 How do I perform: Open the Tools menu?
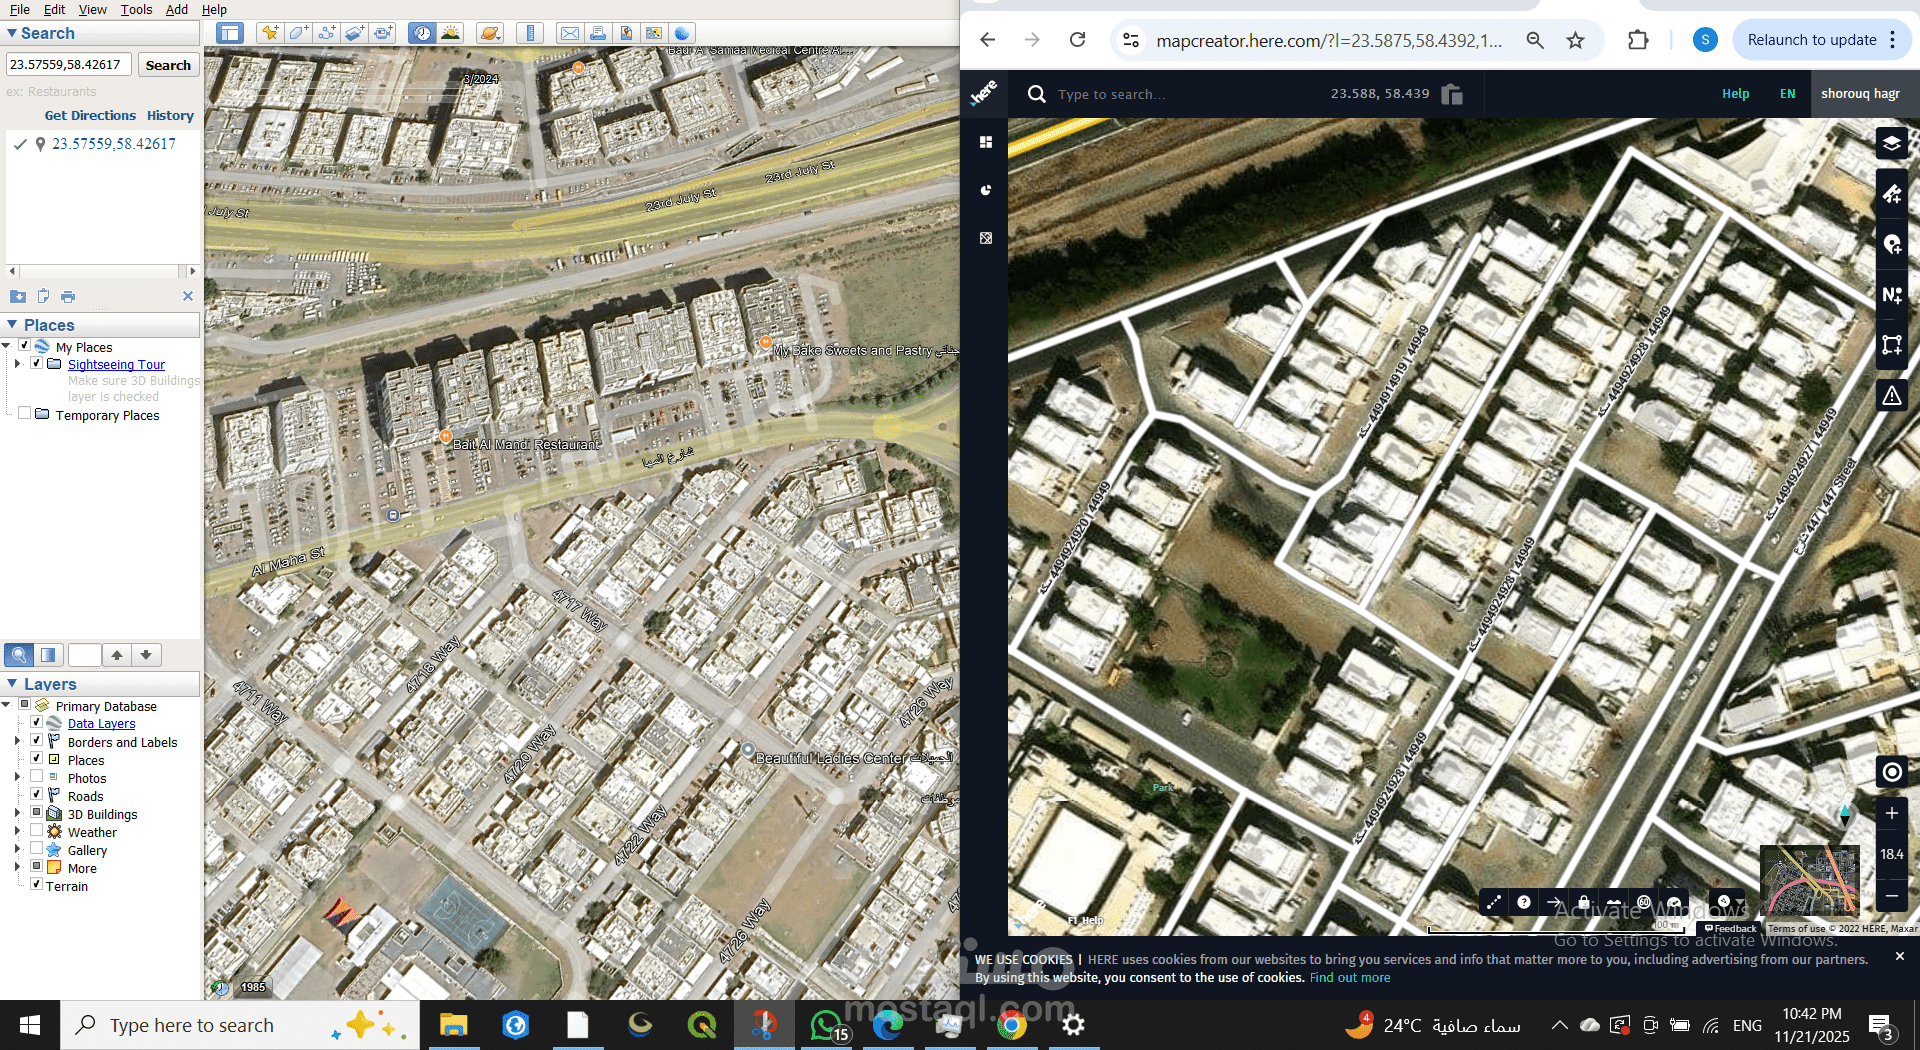(136, 9)
